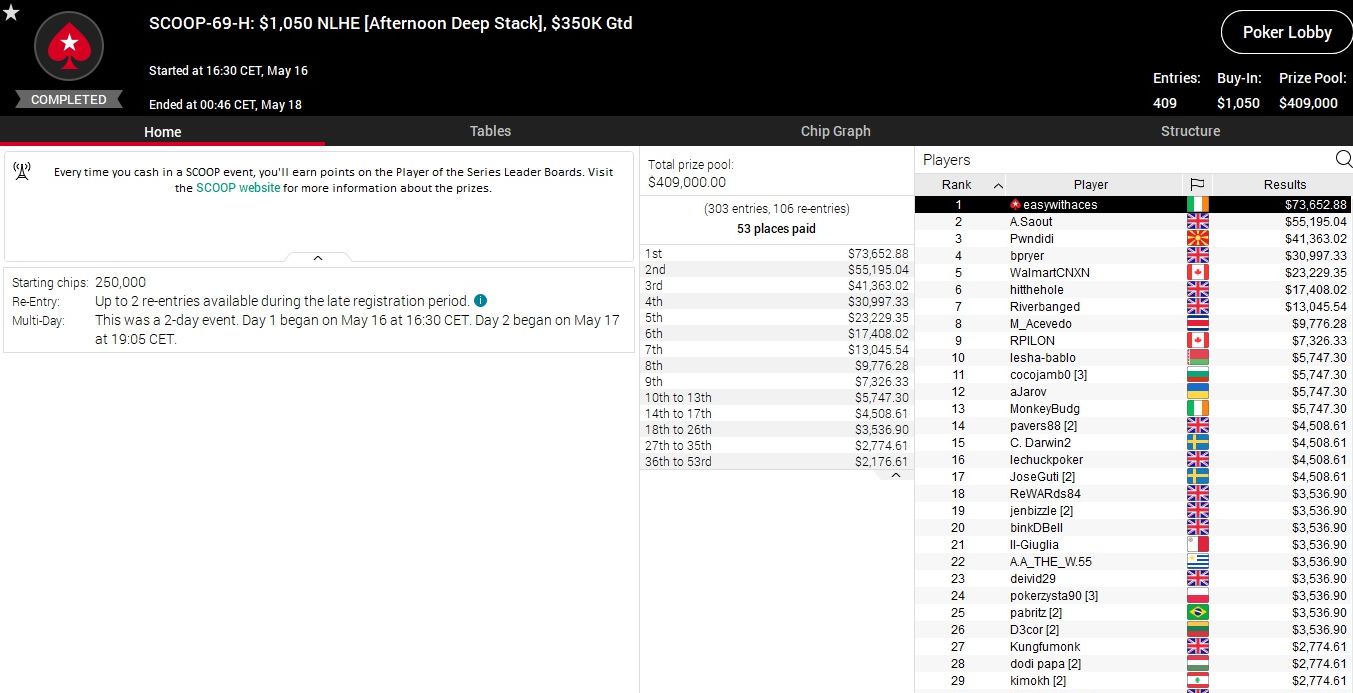Switch to the Tables tab
Viewport: 1353px width, 693px height.
[490, 131]
